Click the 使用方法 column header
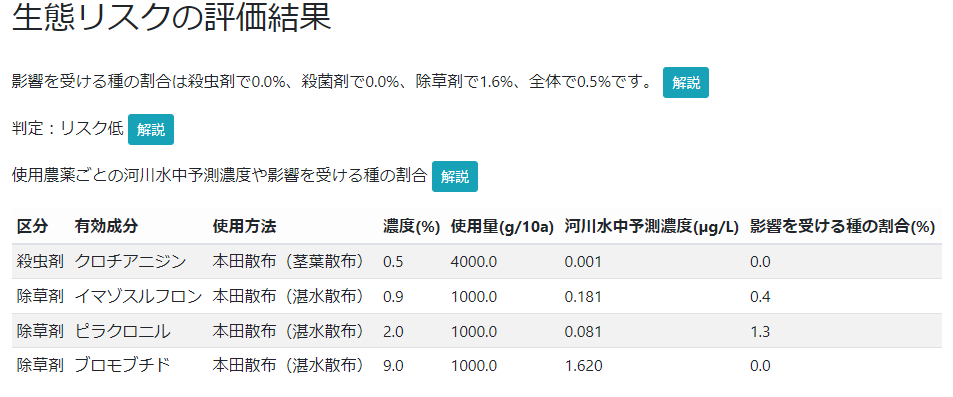Screen dimensions: 953x397 (244, 227)
